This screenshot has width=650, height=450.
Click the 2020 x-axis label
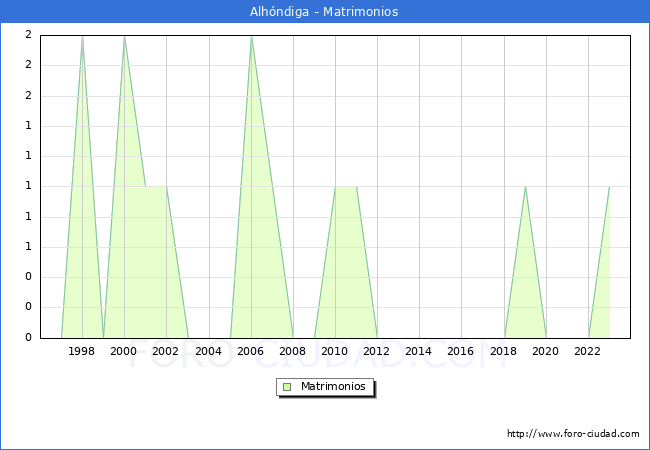coord(545,351)
